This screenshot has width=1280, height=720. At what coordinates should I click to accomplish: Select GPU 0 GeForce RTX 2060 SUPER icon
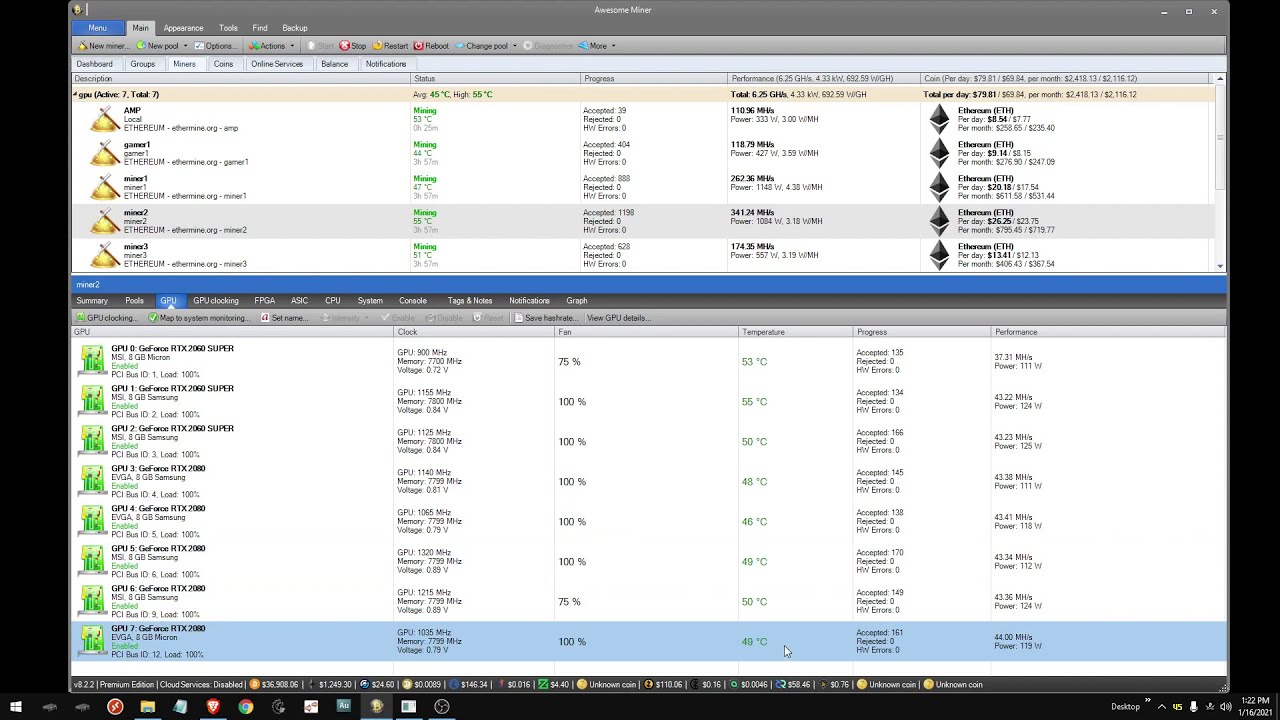pos(92,361)
